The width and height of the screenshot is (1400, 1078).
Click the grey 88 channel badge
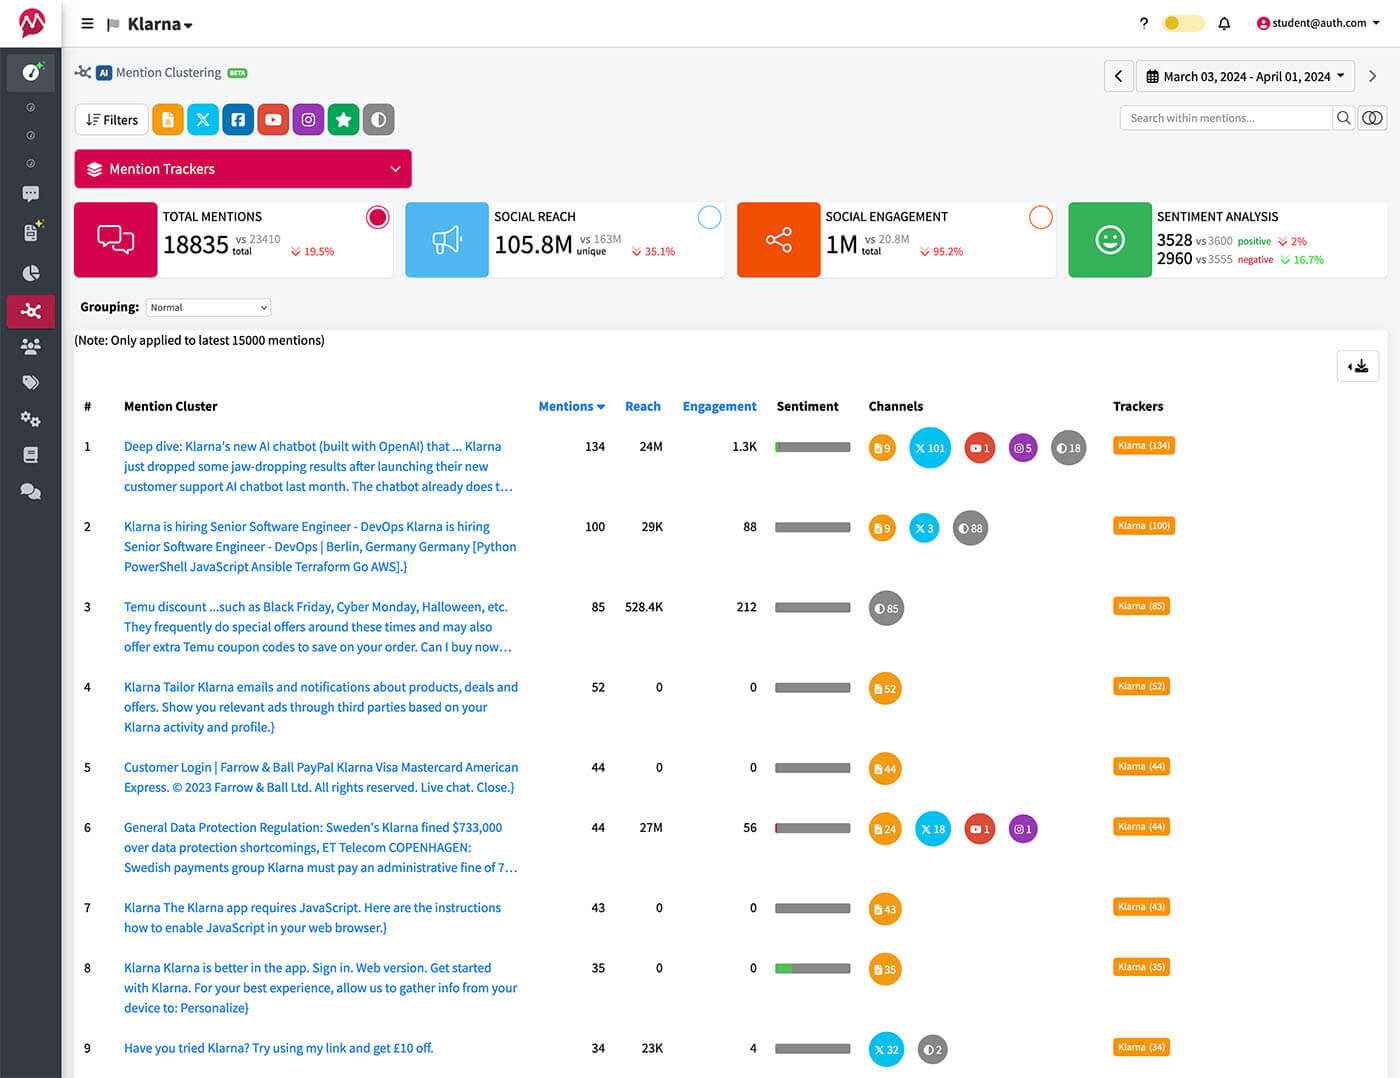click(x=970, y=528)
